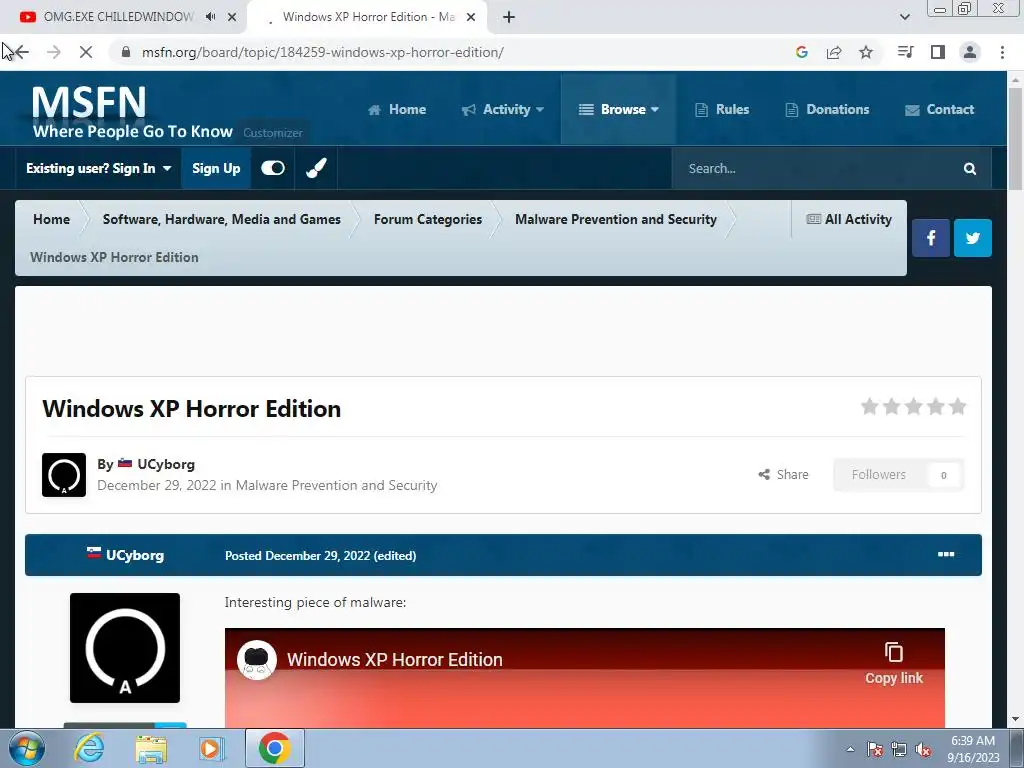Mute the YouTube tab speaker icon

pos(210,17)
